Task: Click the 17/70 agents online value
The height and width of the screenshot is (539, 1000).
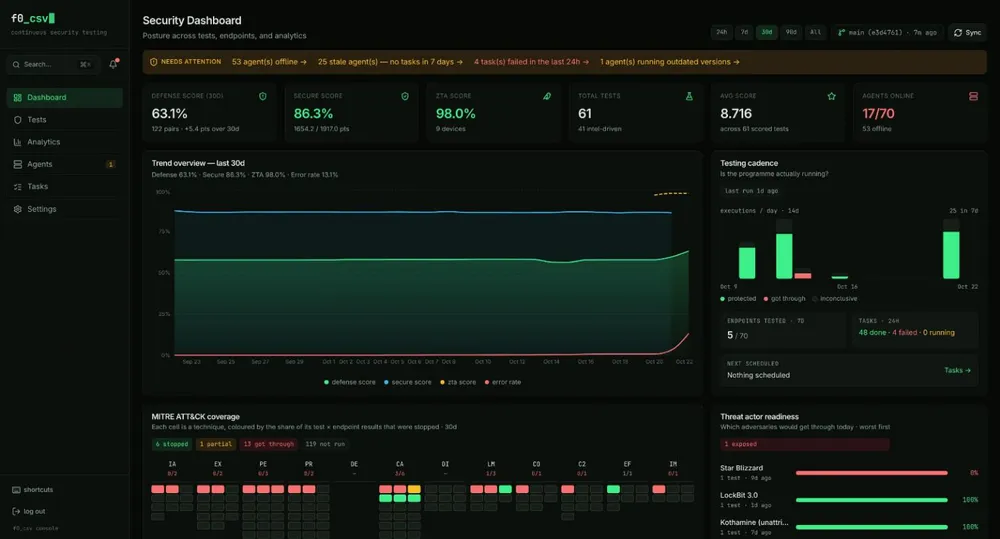Action: tap(878, 114)
